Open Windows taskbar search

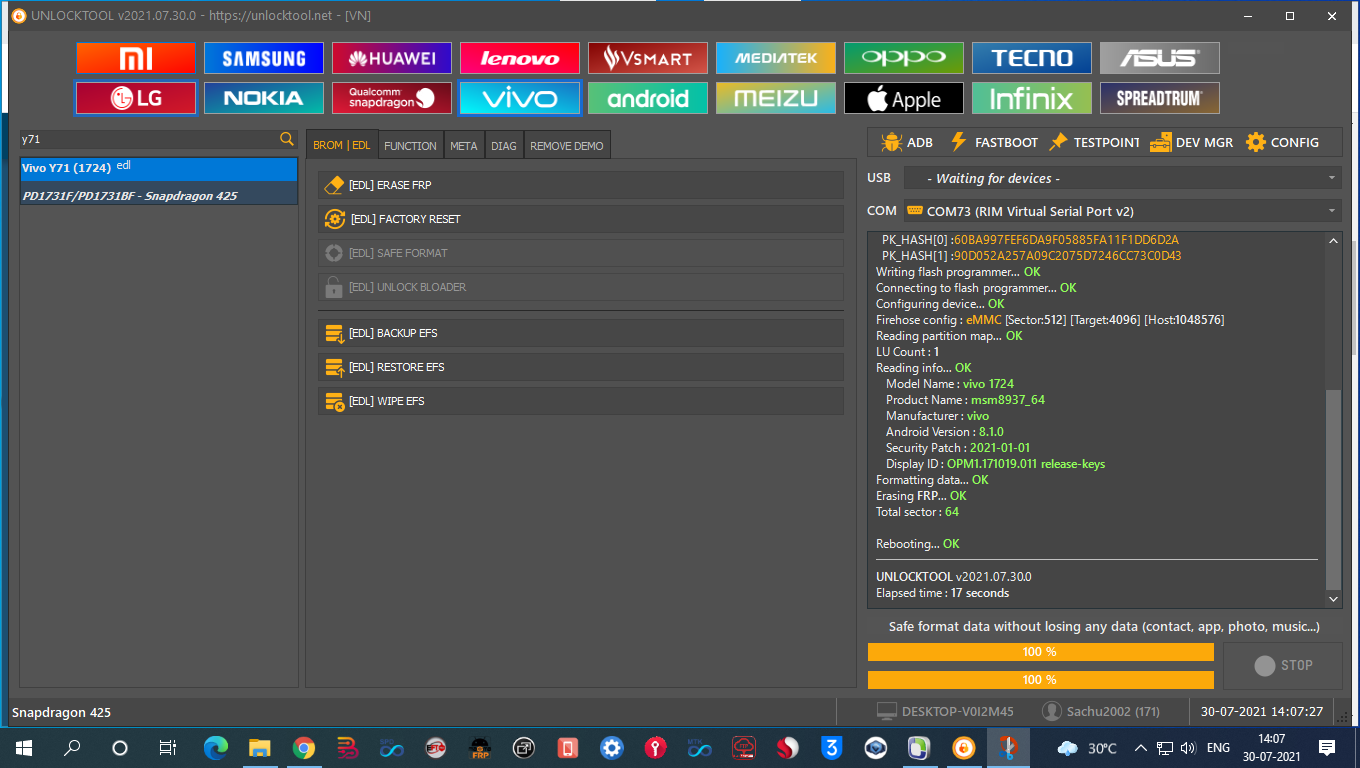pyautogui.click(x=72, y=747)
